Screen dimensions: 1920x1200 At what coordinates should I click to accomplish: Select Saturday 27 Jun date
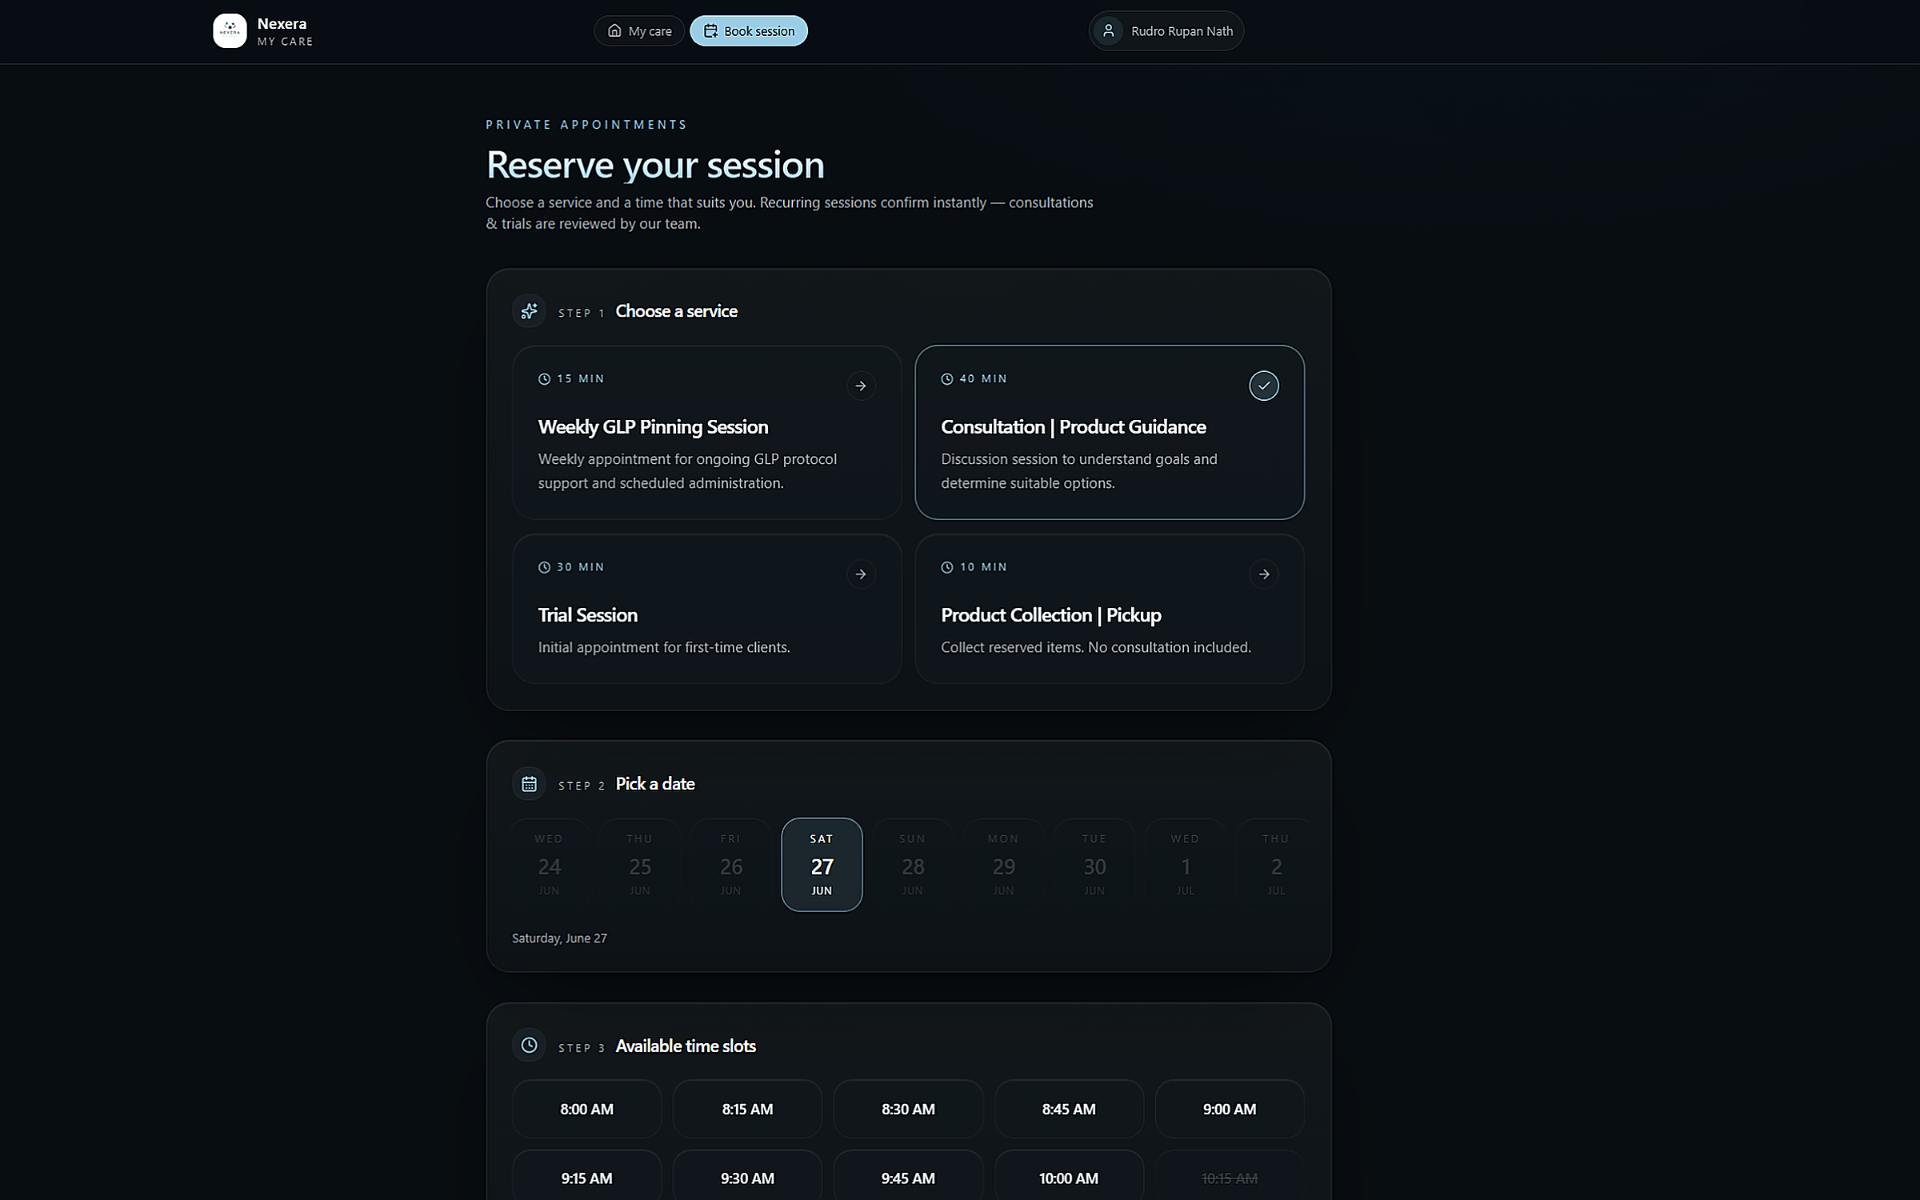[x=822, y=865]
